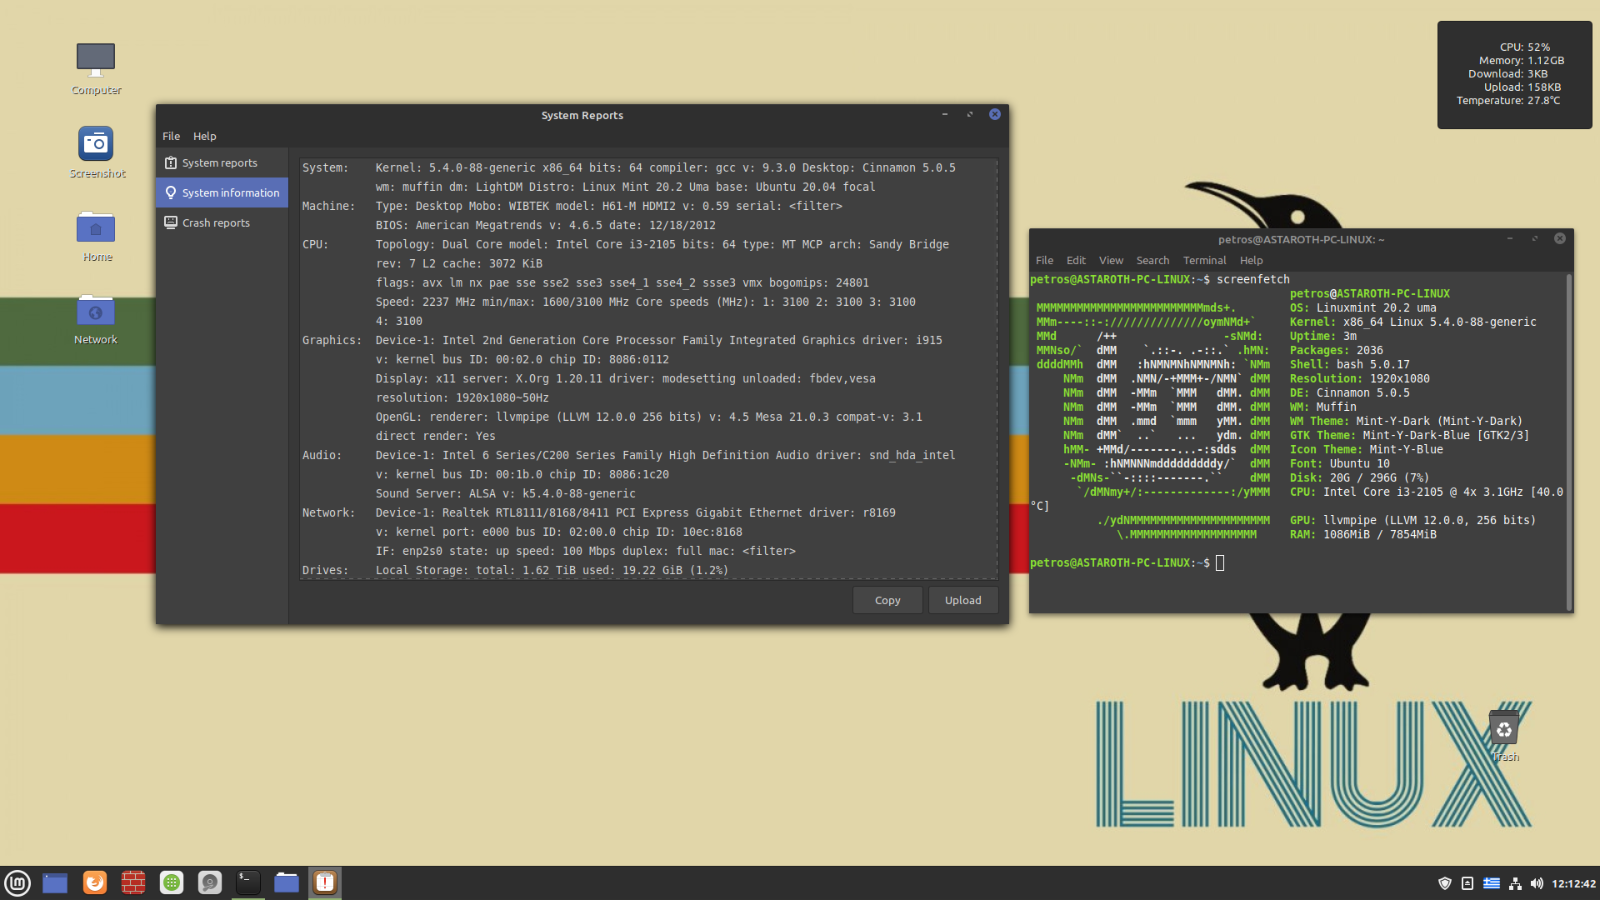Switch to System Reports taskbar button

[325, 883]
